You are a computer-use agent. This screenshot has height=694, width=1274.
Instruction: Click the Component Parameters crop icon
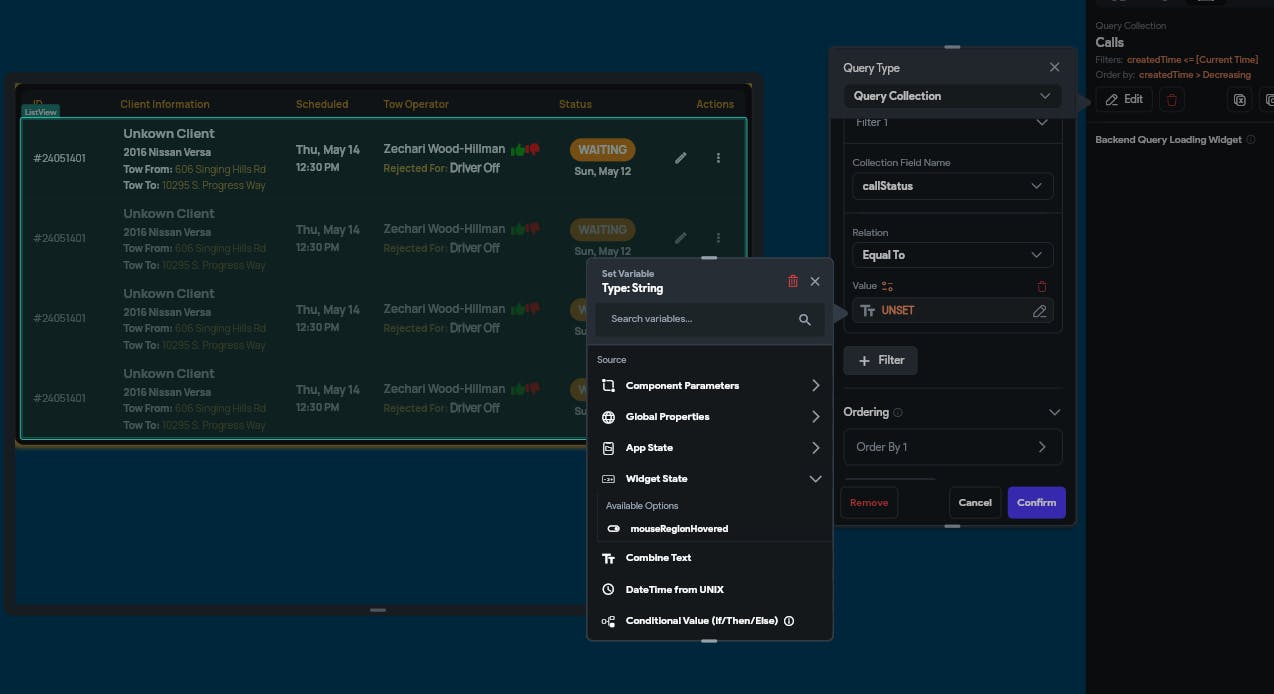[608, 386]
